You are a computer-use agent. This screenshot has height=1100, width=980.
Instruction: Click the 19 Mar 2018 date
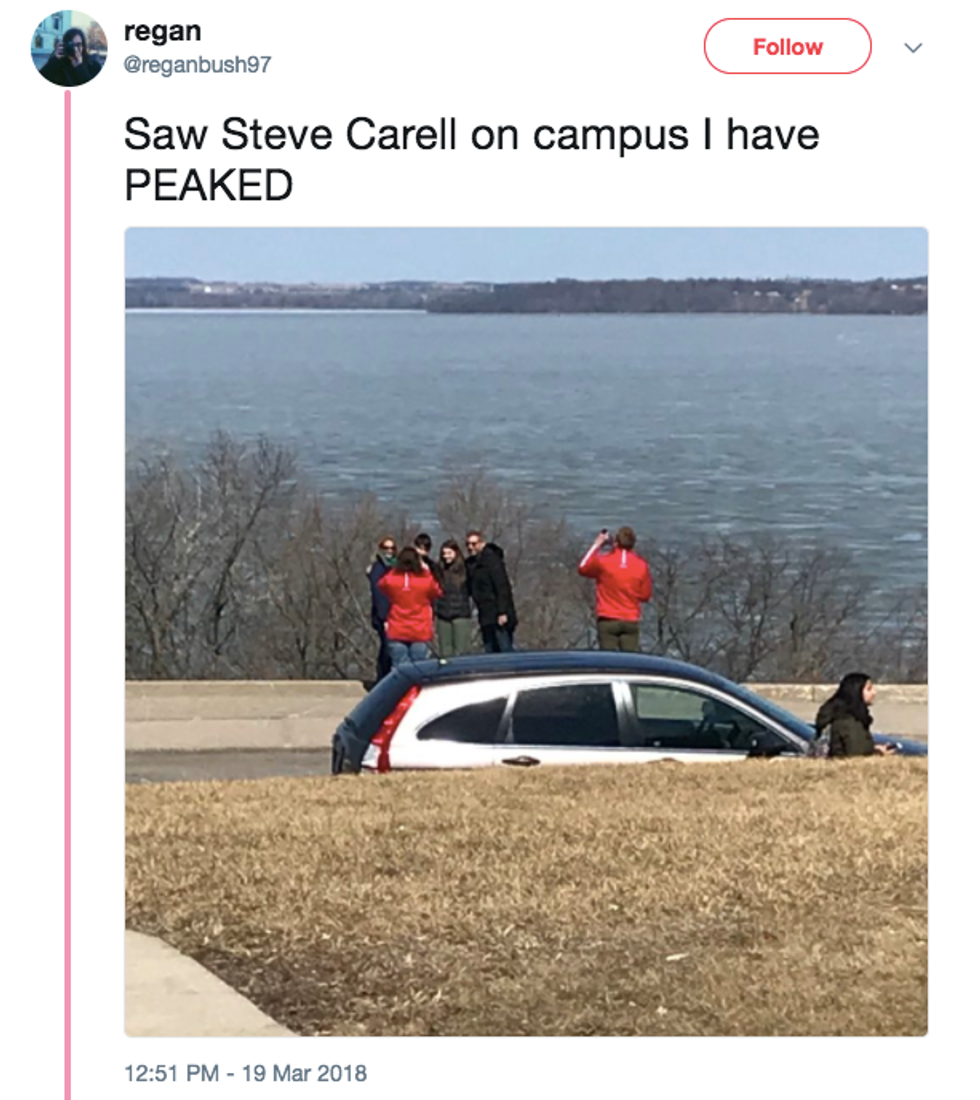tap(304, 1073)
